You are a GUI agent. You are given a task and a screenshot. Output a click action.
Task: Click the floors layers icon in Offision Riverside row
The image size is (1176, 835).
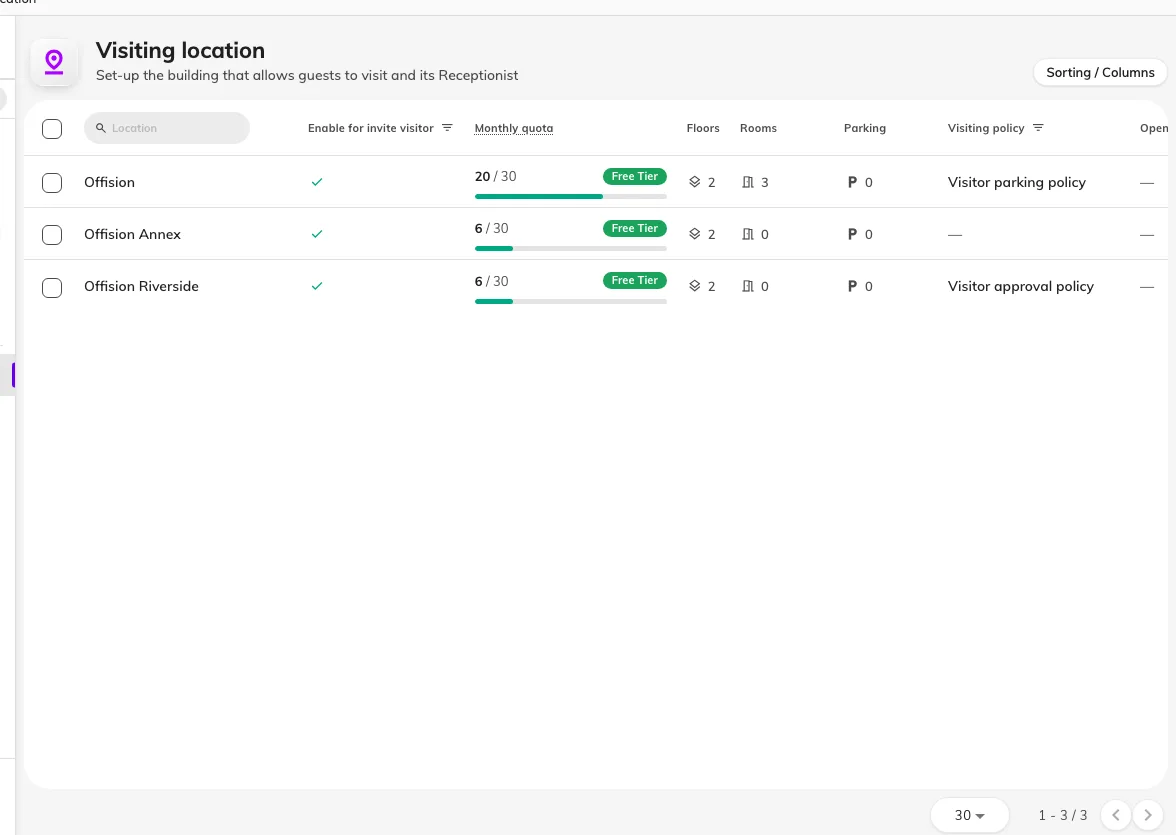point(694,286)
